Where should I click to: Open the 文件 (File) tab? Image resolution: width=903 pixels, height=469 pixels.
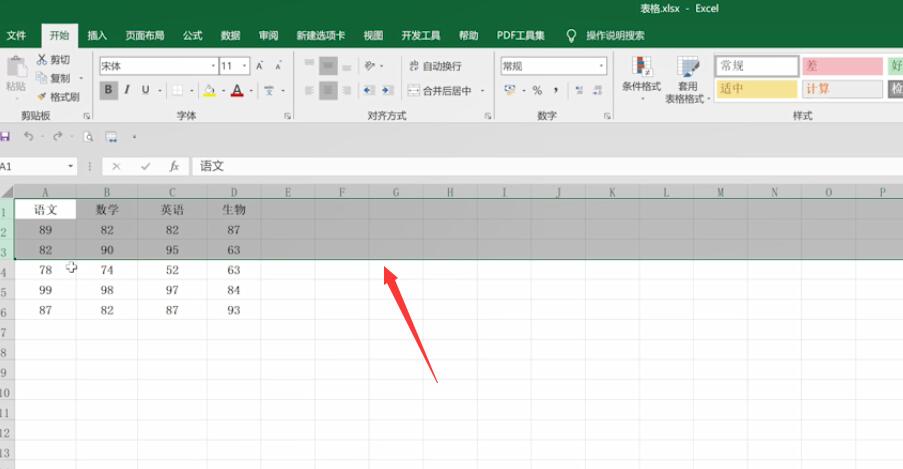pos(16,36)
